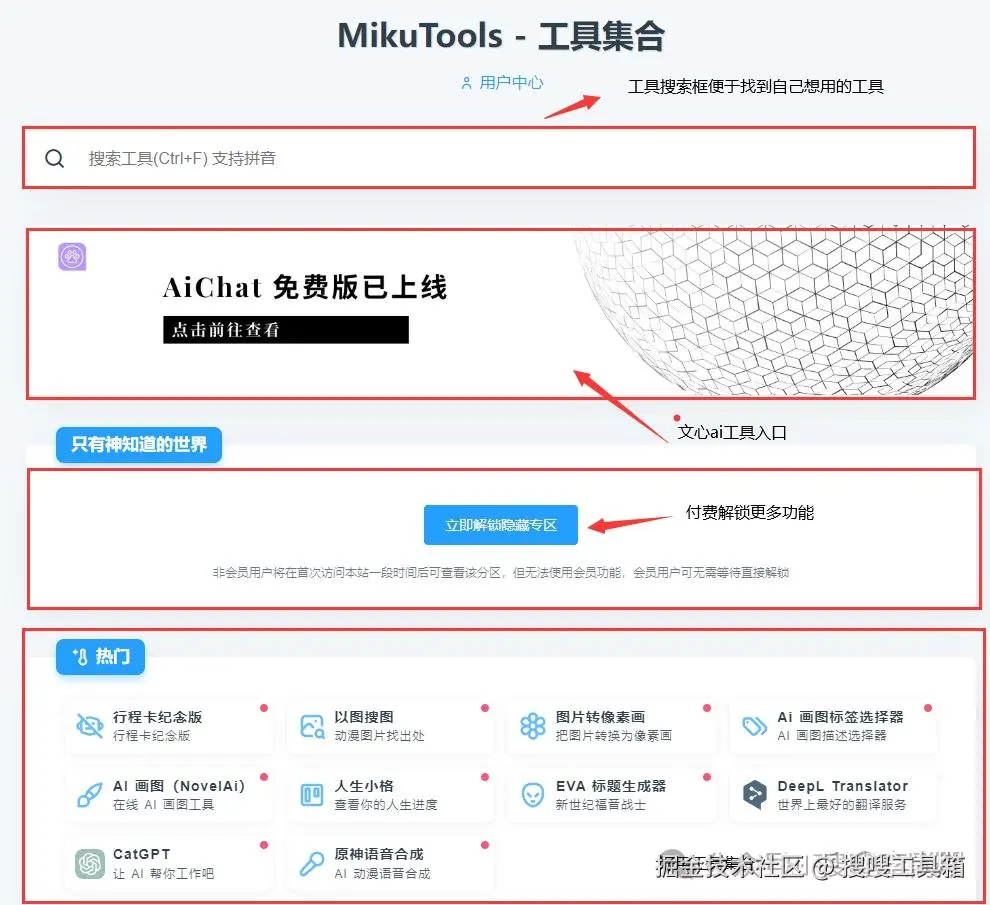This screenshot has height=905, width=990.
Task: Click the paintbrush icon for AI 画图
Action: [90, 795]
